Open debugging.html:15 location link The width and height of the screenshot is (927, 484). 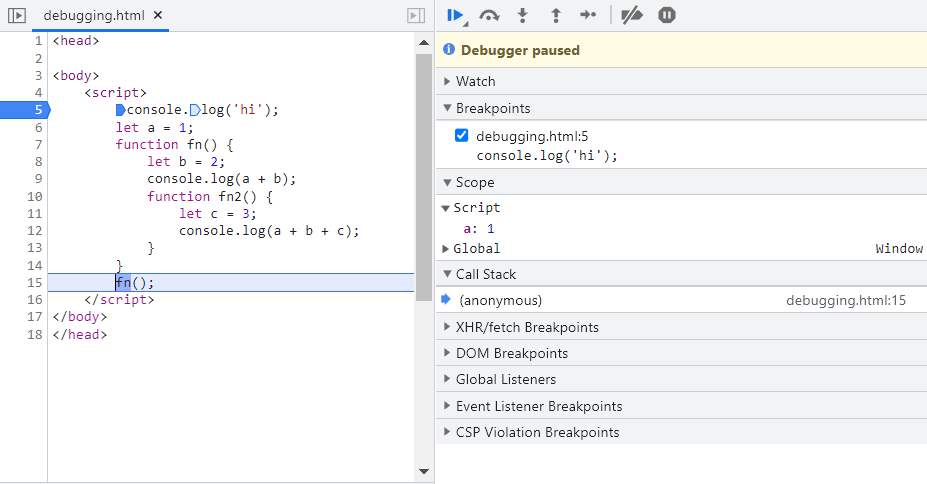(845, 300)
